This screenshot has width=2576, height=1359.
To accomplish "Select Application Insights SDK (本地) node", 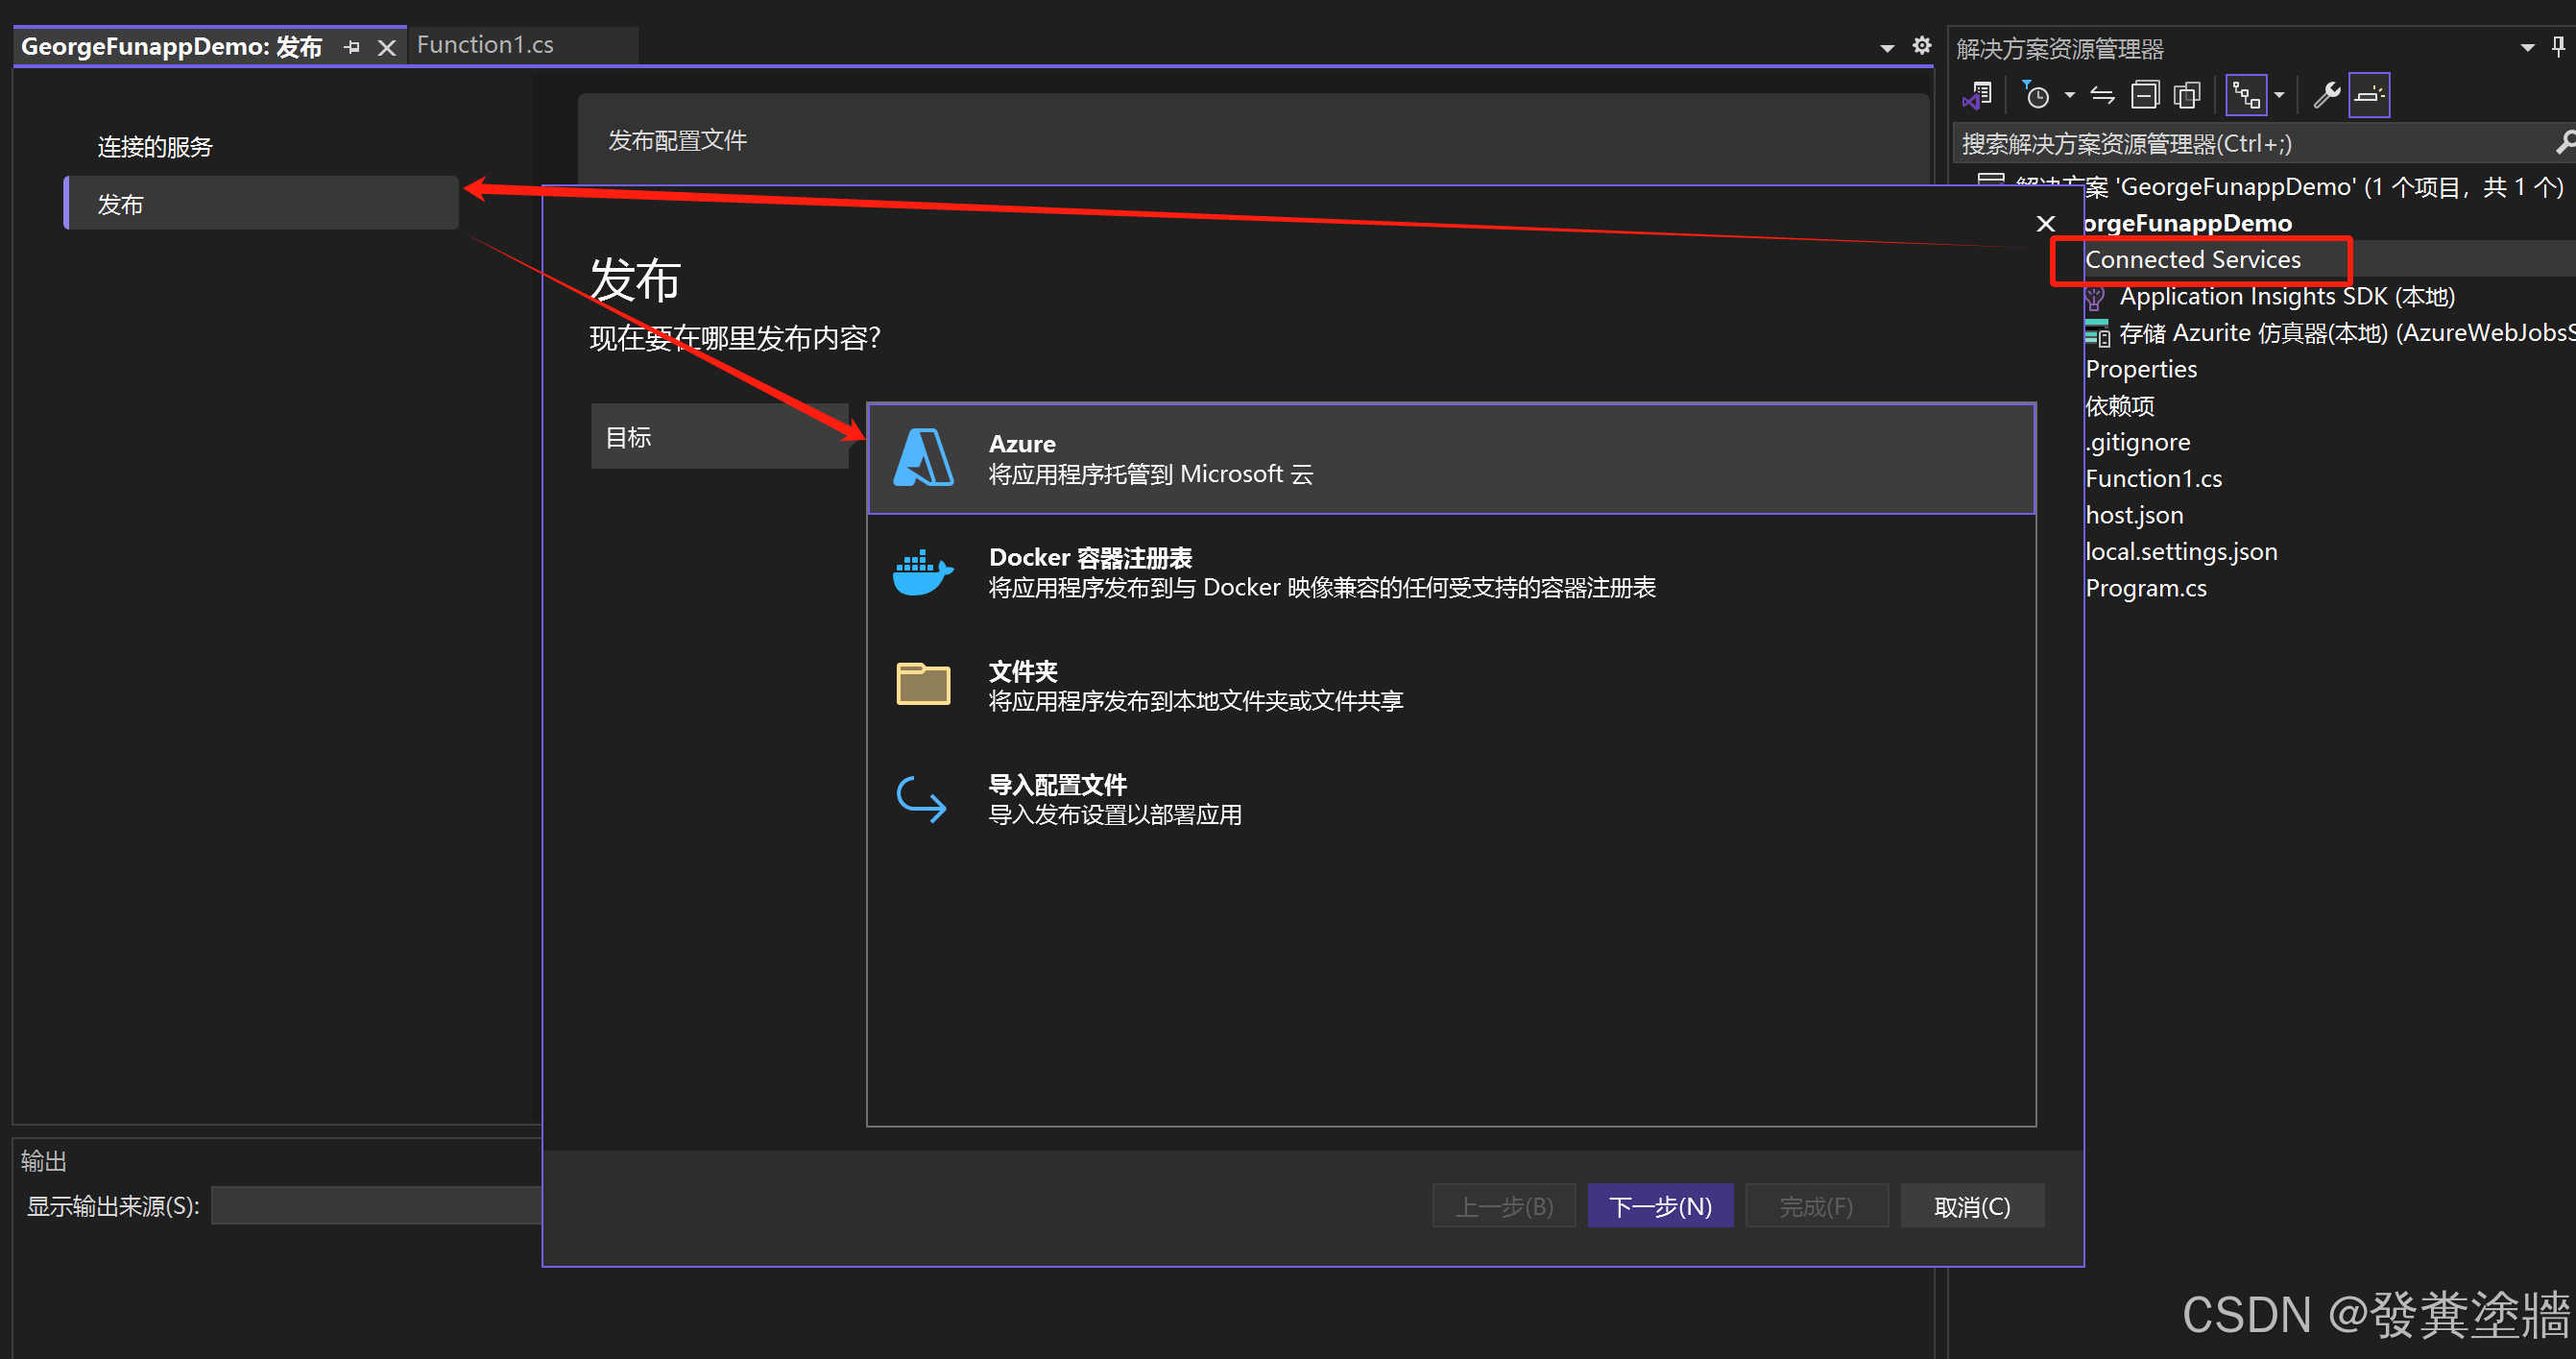I will pyautogui.click(x=2287, y=297).
